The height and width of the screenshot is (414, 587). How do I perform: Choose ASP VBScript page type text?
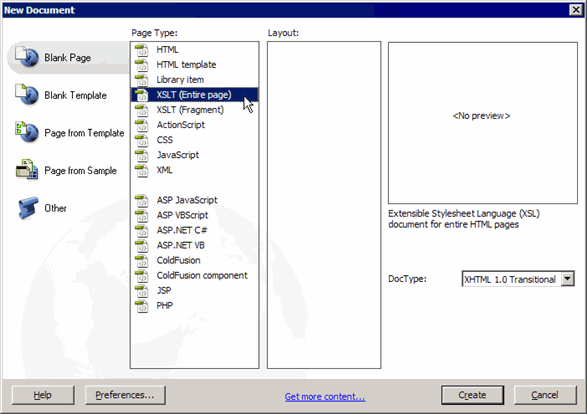[182, 215]
